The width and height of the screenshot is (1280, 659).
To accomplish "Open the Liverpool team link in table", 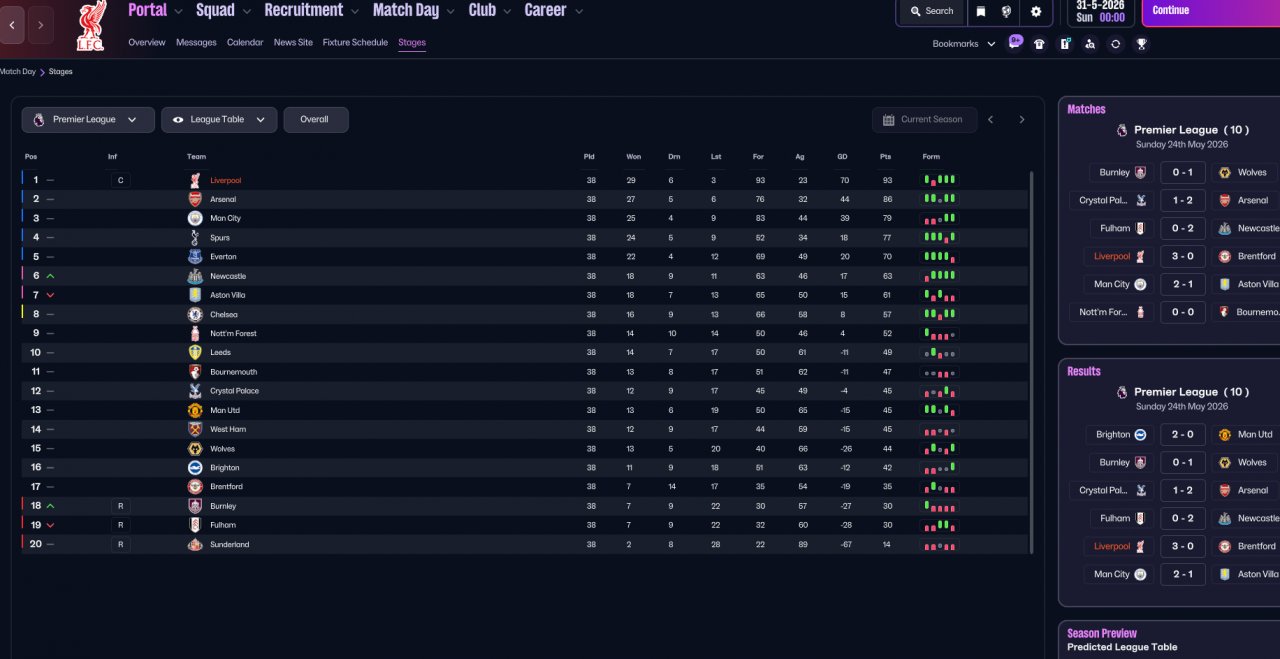I will point(225,180).
